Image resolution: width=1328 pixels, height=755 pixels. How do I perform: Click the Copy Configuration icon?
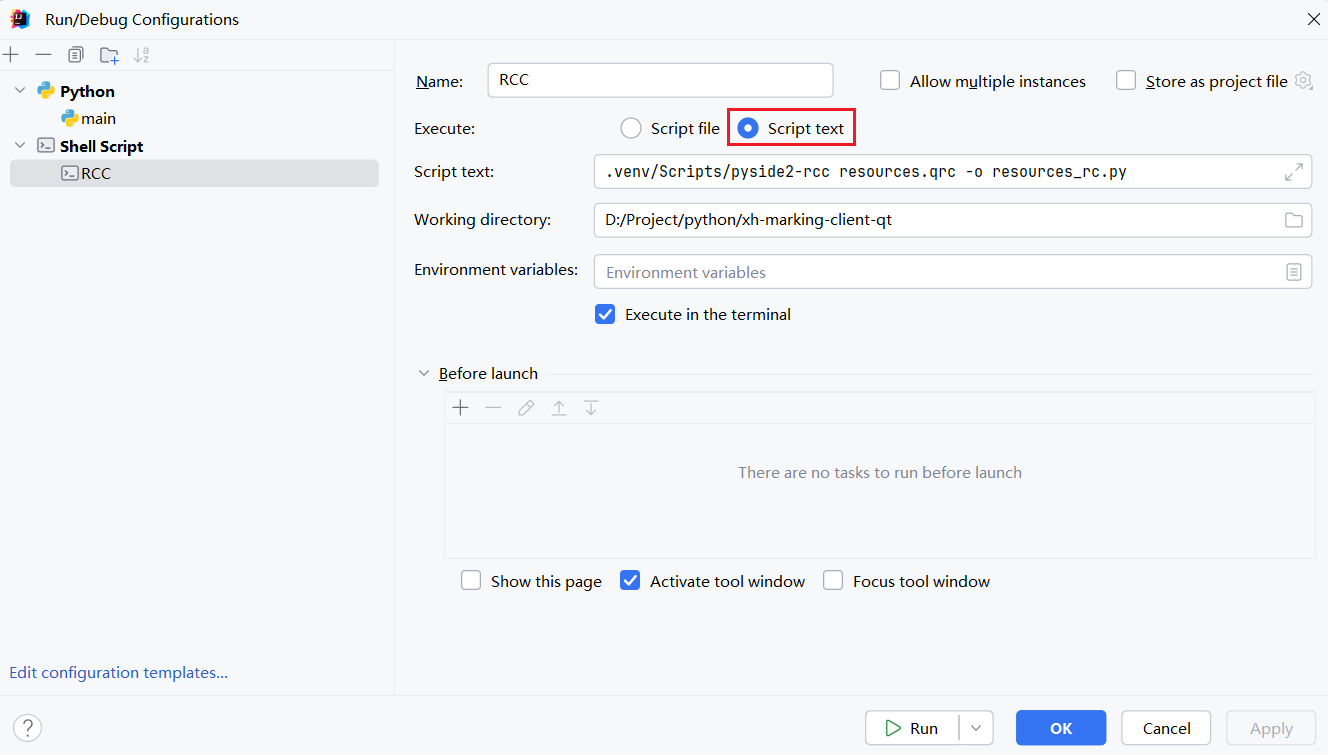tap(76, 55)
